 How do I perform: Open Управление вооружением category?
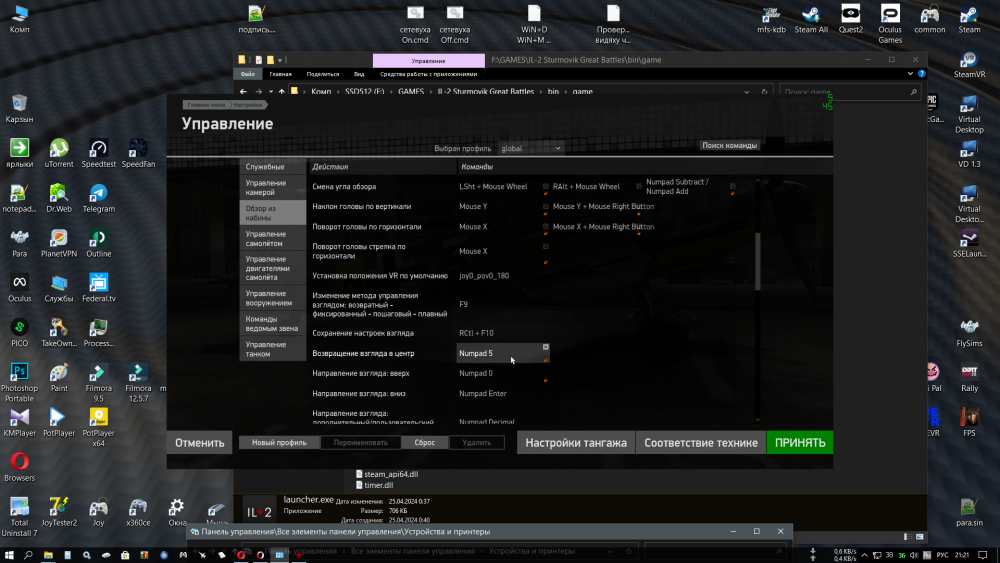272,298
